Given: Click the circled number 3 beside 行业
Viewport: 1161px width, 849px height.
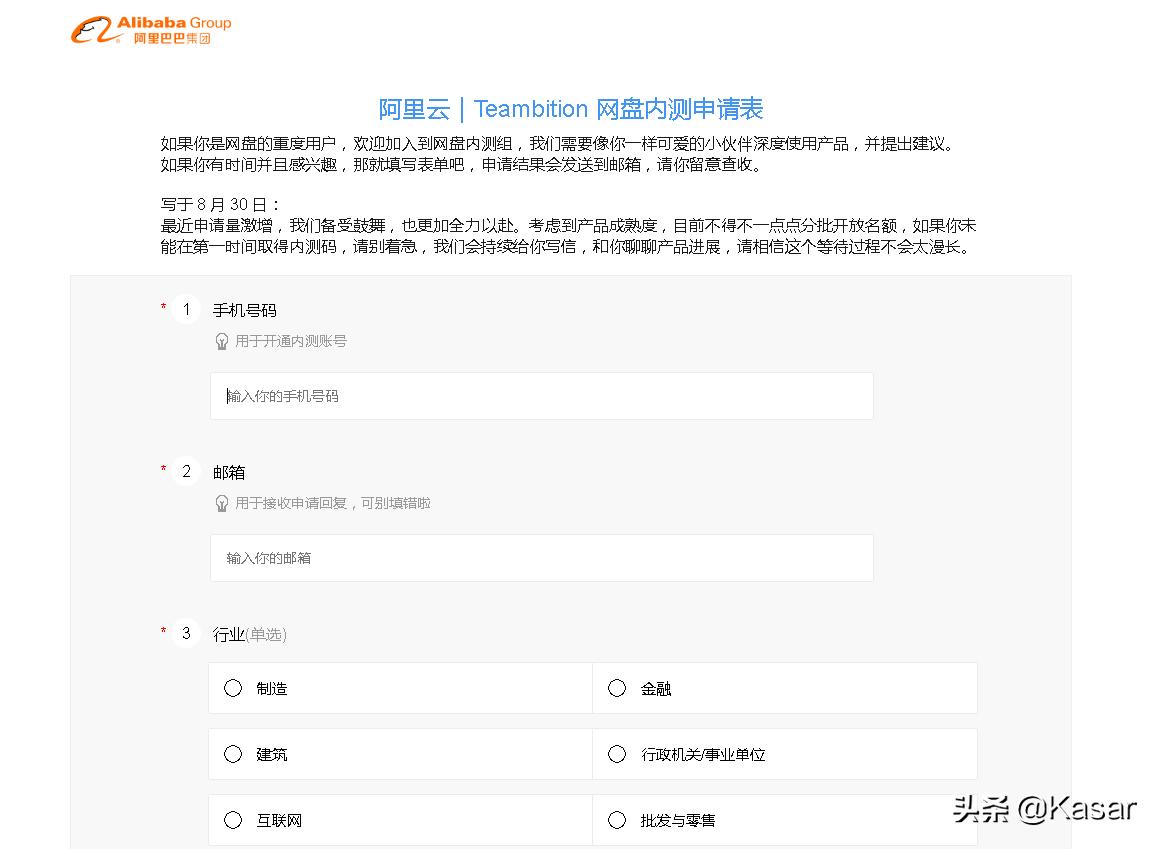Looking at the screenshot, I should pyautogui.click(x=186, y=633).
